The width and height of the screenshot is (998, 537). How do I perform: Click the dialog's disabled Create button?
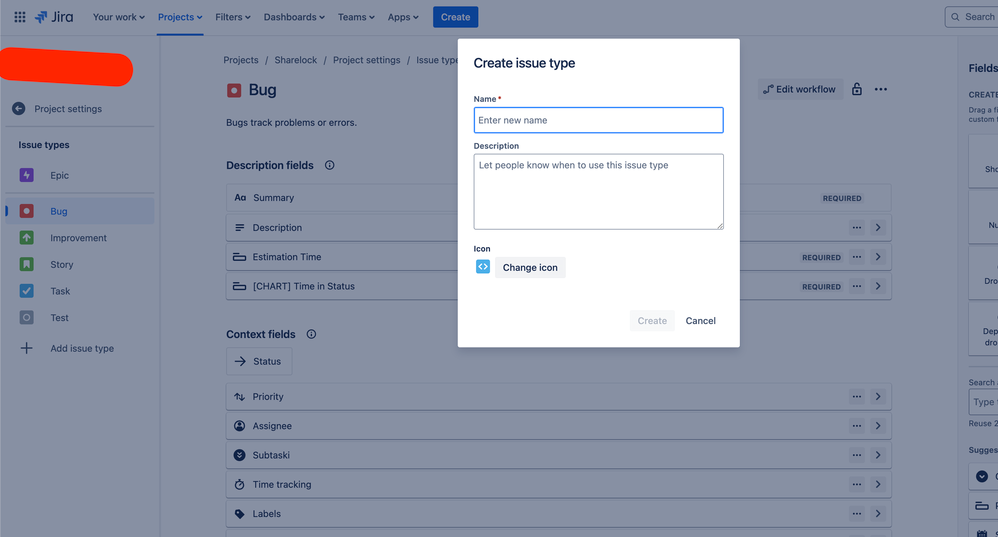[x=652, y=321]
